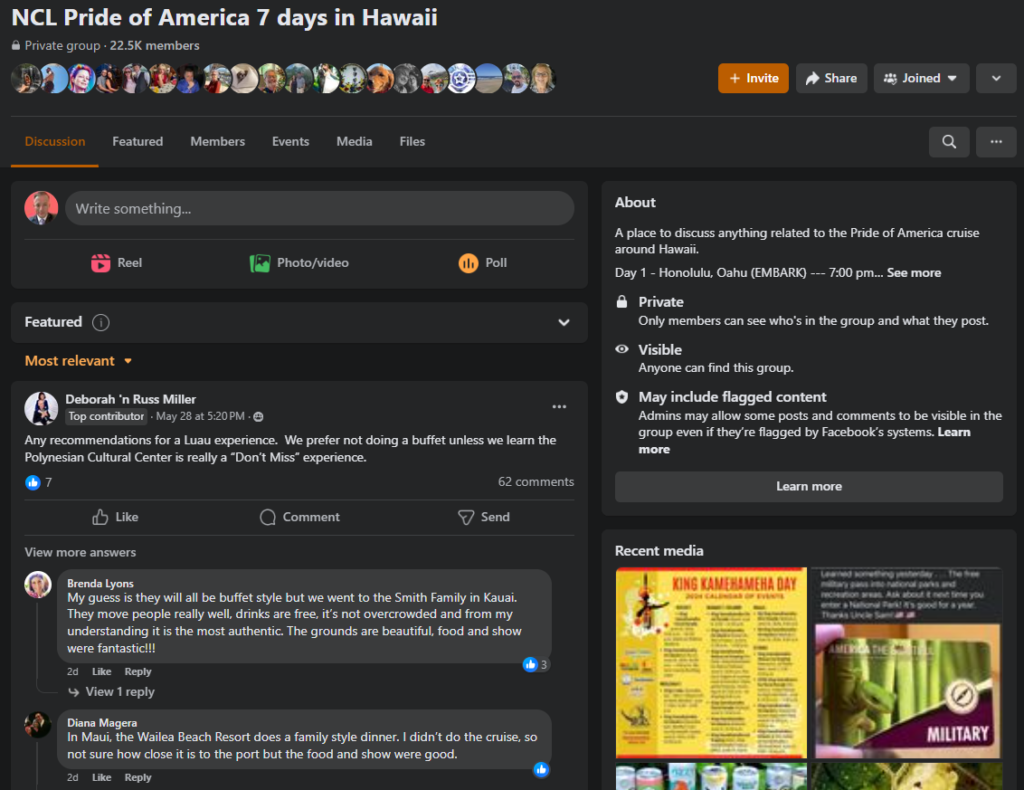Viewport: 1024px width, 790px height.
Task: Open the group tab bar three-dots menu
Action: point(996,142)
